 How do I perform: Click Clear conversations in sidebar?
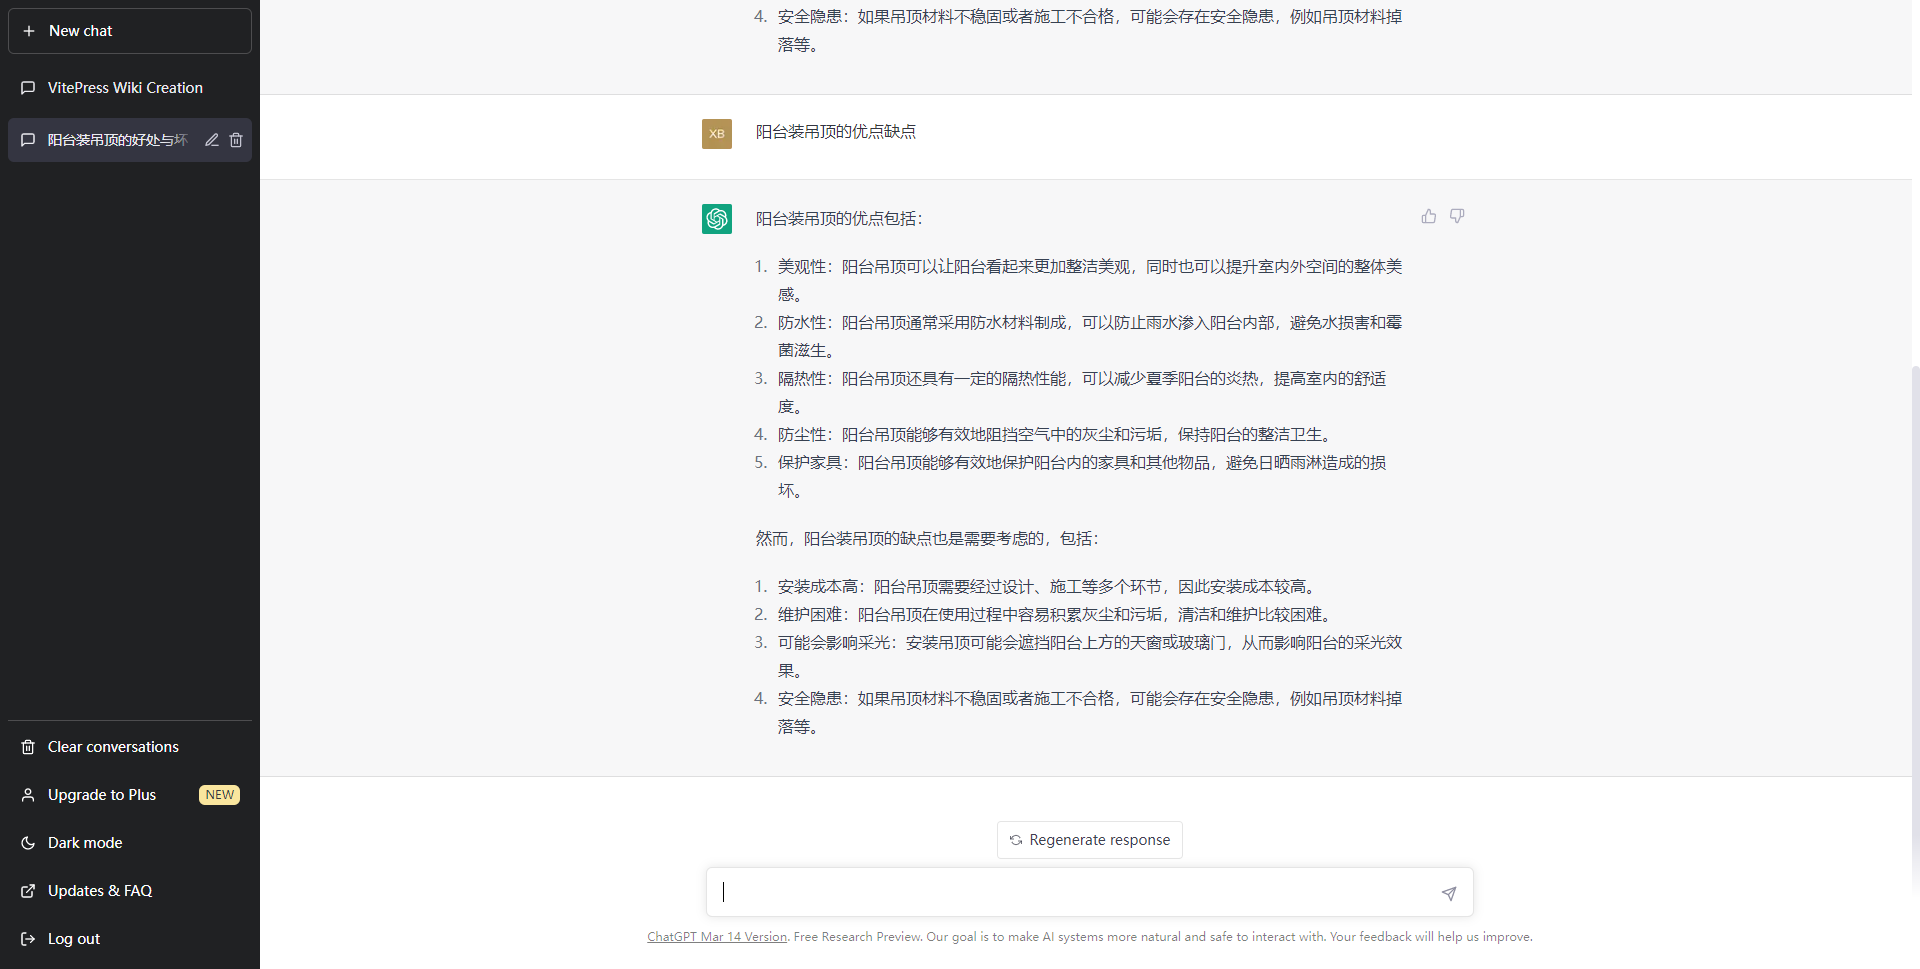click(x=113, y=747)
